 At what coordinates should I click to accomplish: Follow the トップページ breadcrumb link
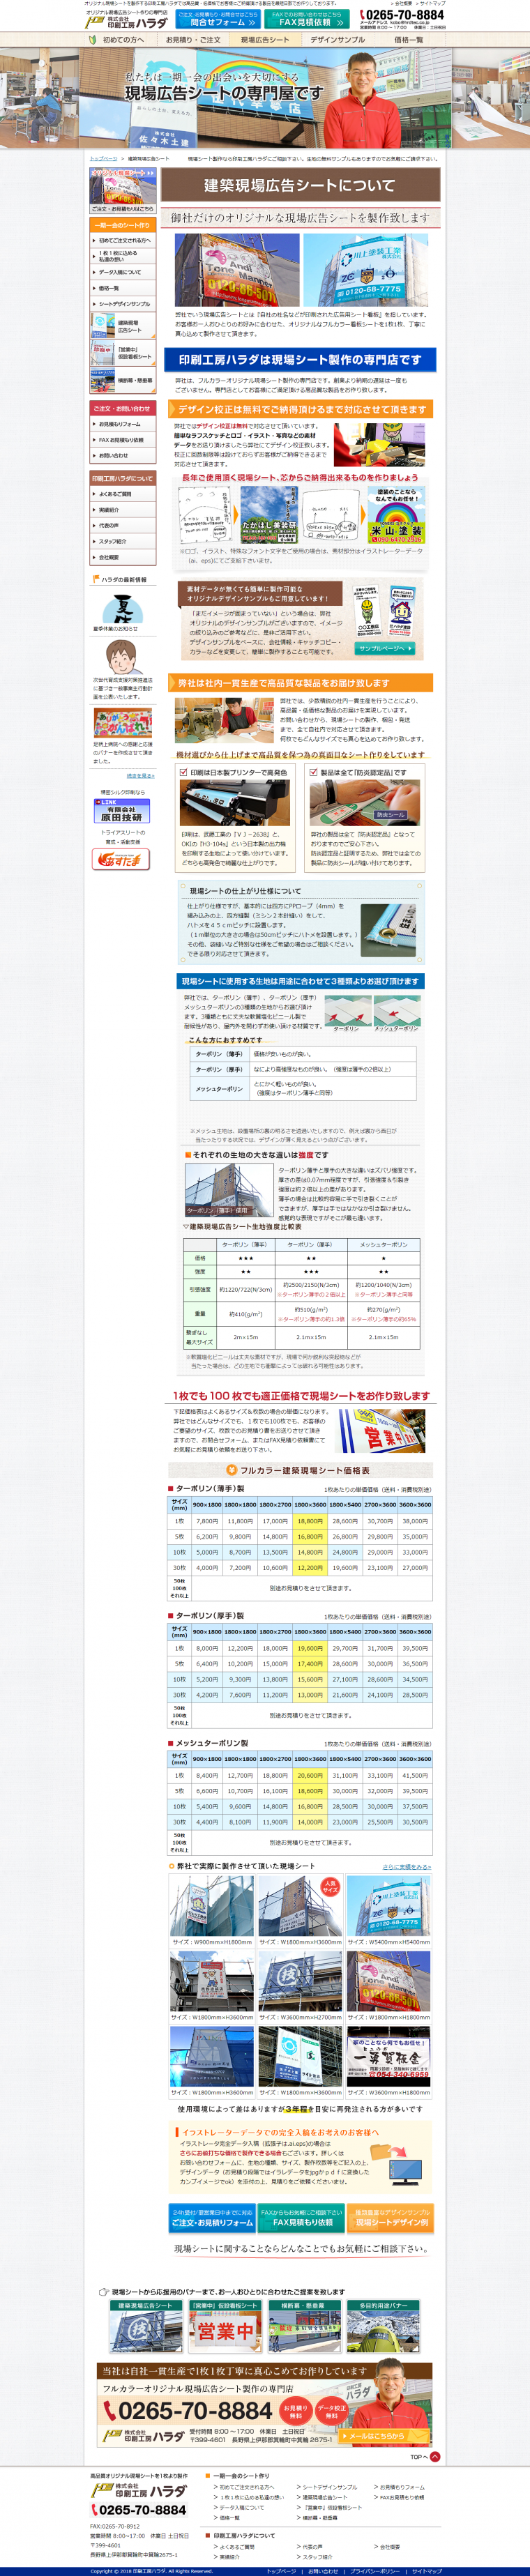click(103, 158)
